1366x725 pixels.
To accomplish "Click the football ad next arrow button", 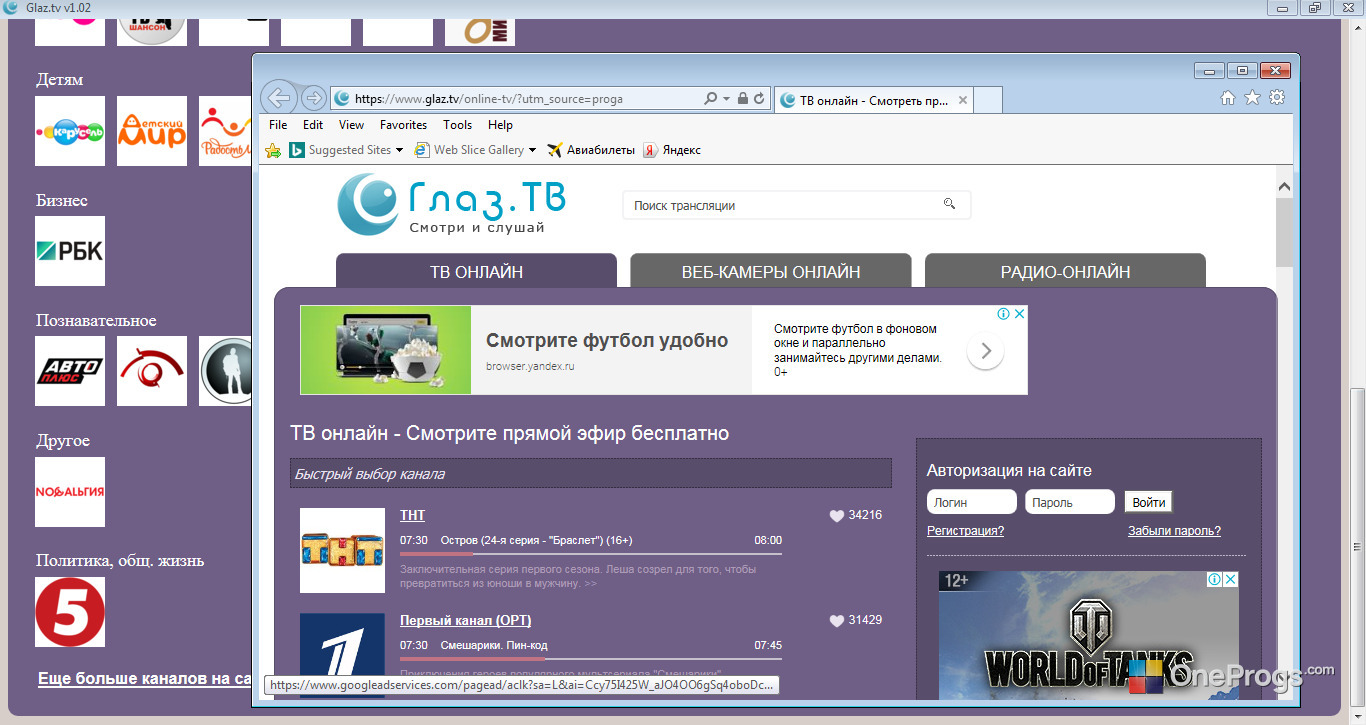I will click(985, 351).
